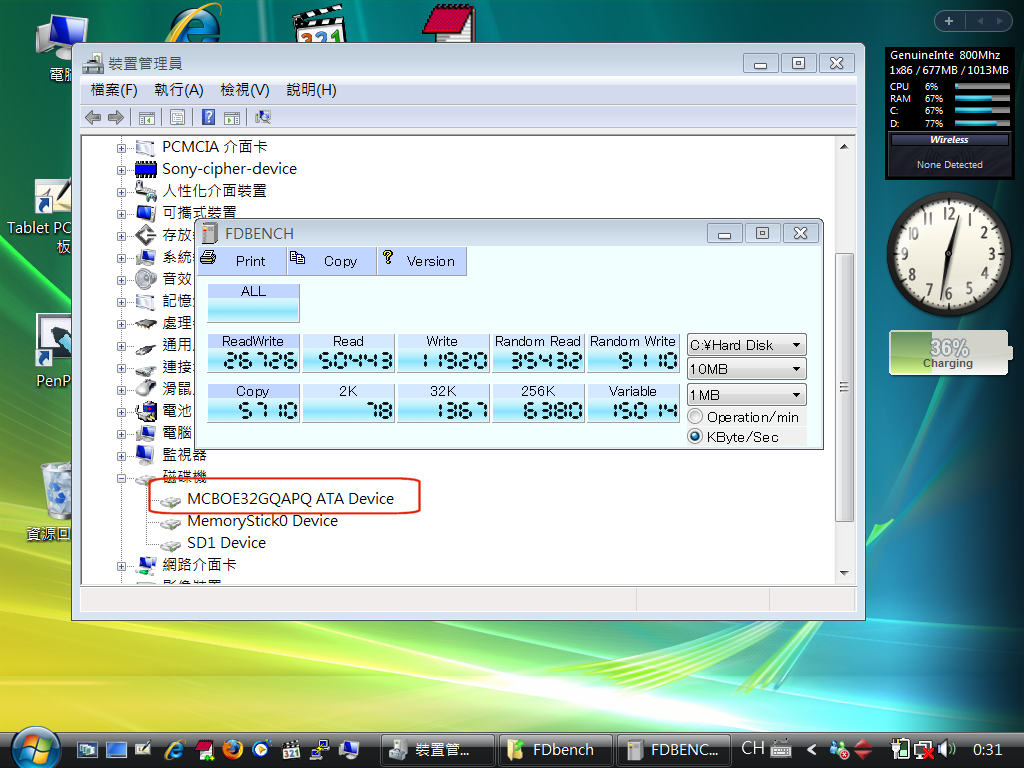Show hidden tray icons with the arrow
1024x768 pixels.
pyautogui.click(x=811, y=749)
